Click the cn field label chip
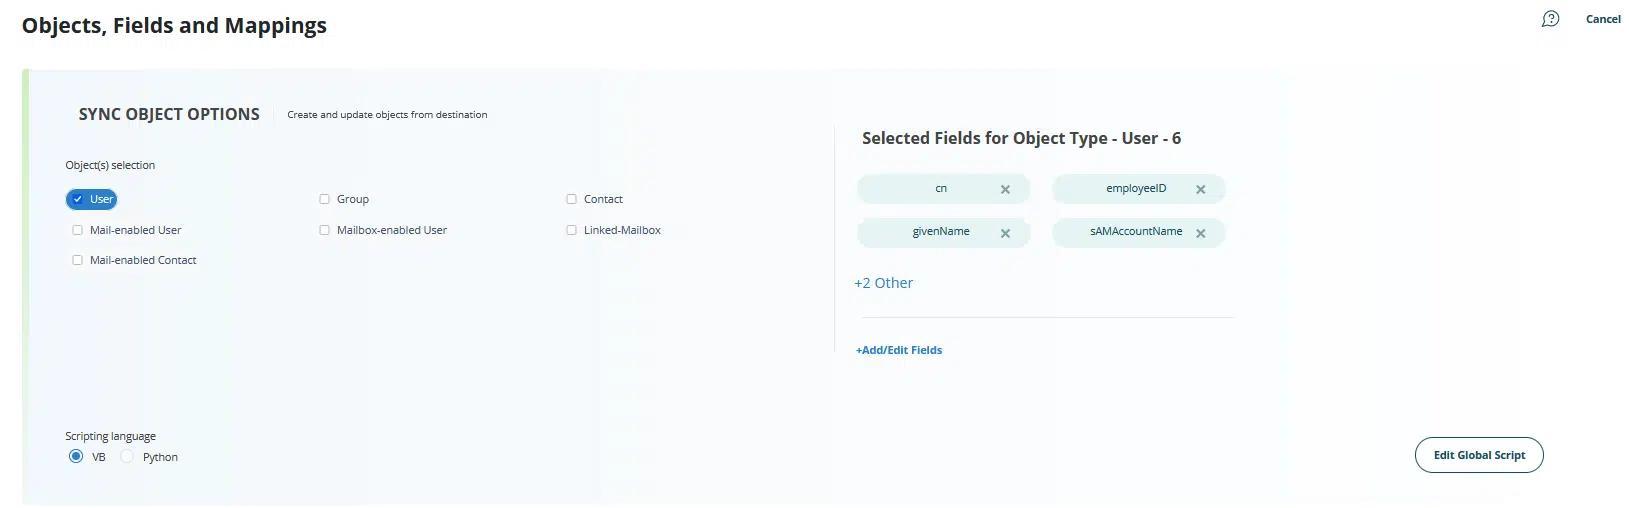The height and width of the screenshot is (508, 1629). point(940,189)
